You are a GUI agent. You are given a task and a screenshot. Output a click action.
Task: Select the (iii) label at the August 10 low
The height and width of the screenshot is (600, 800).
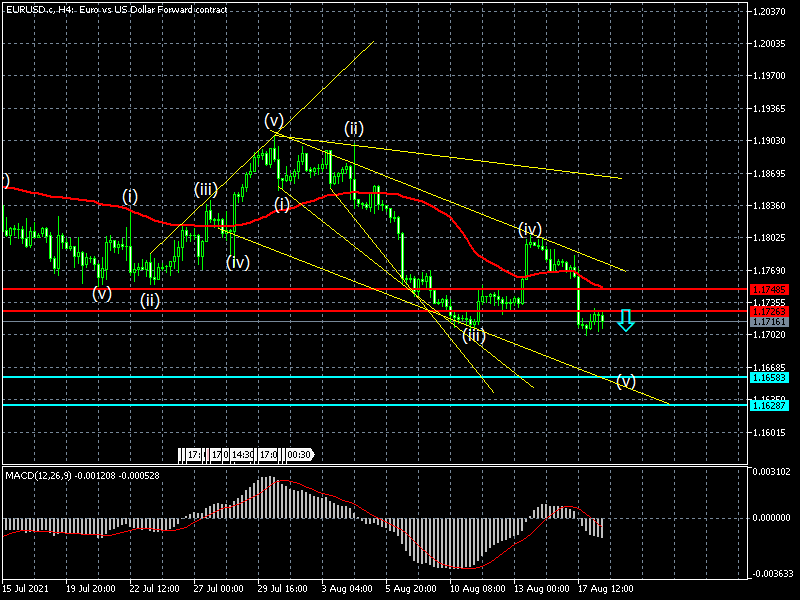pos(474,335)
